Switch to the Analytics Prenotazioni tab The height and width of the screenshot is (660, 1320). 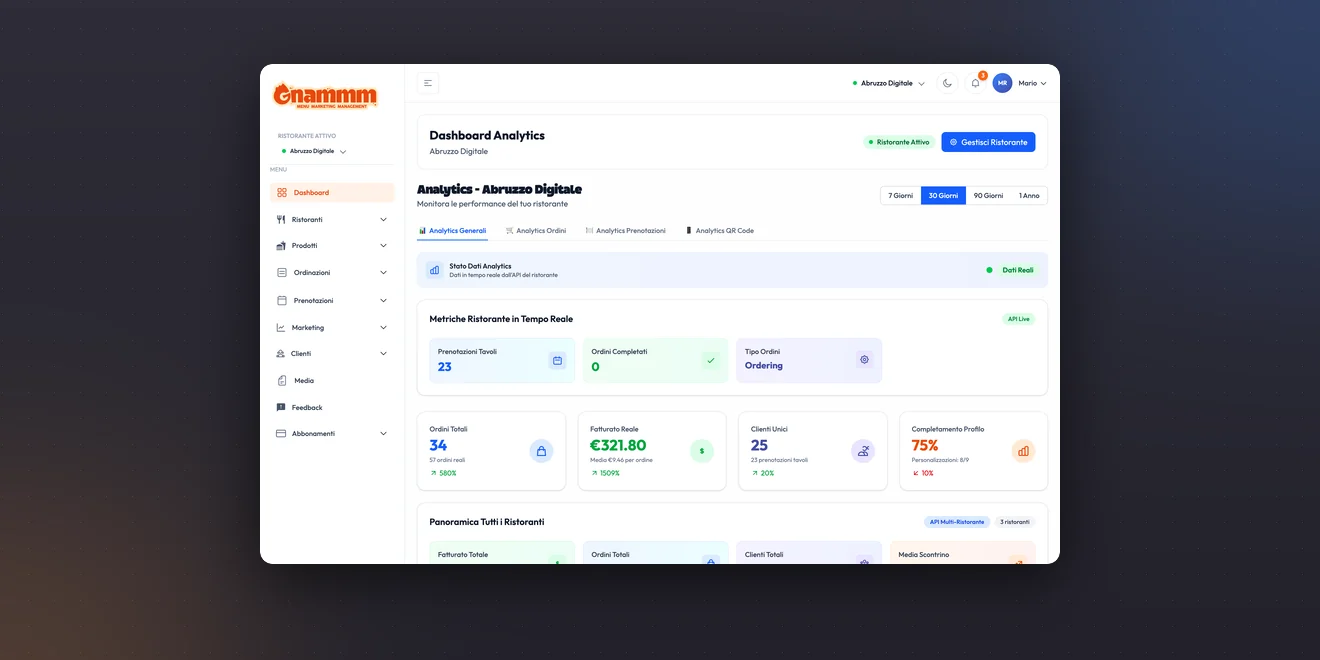pyautogui.click(x=625, y=231)
